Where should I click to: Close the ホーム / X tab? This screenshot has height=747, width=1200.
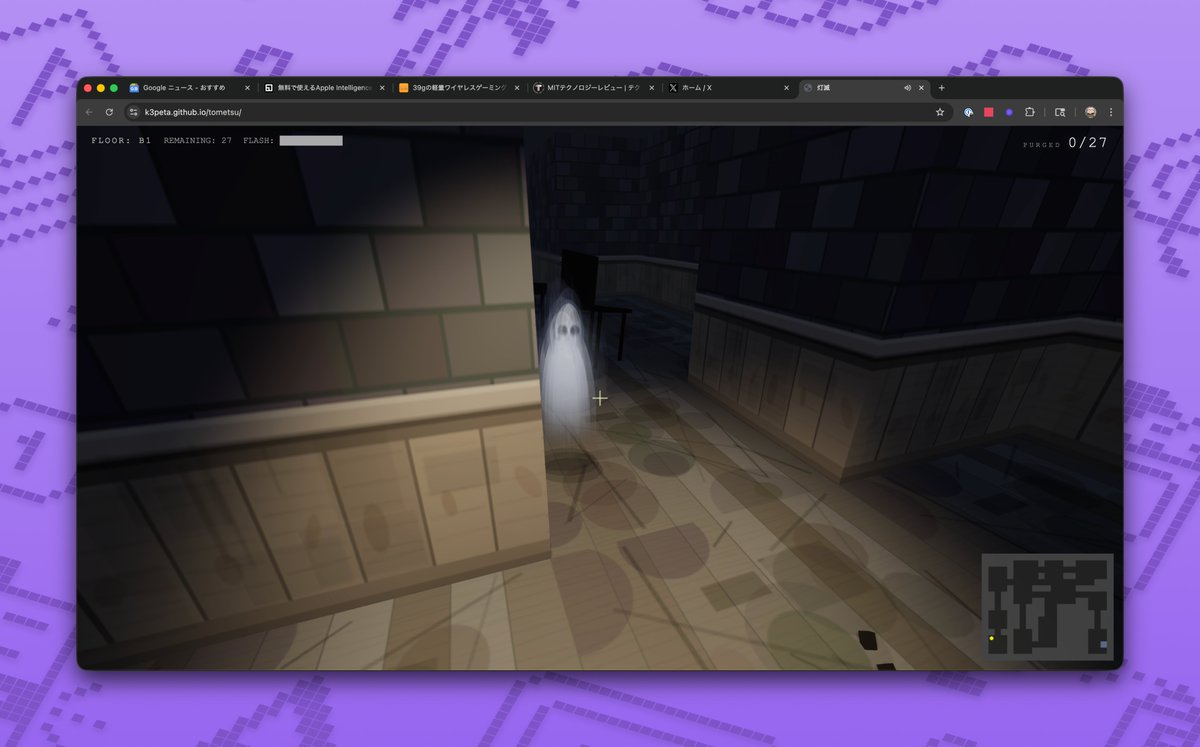point(787,88)
